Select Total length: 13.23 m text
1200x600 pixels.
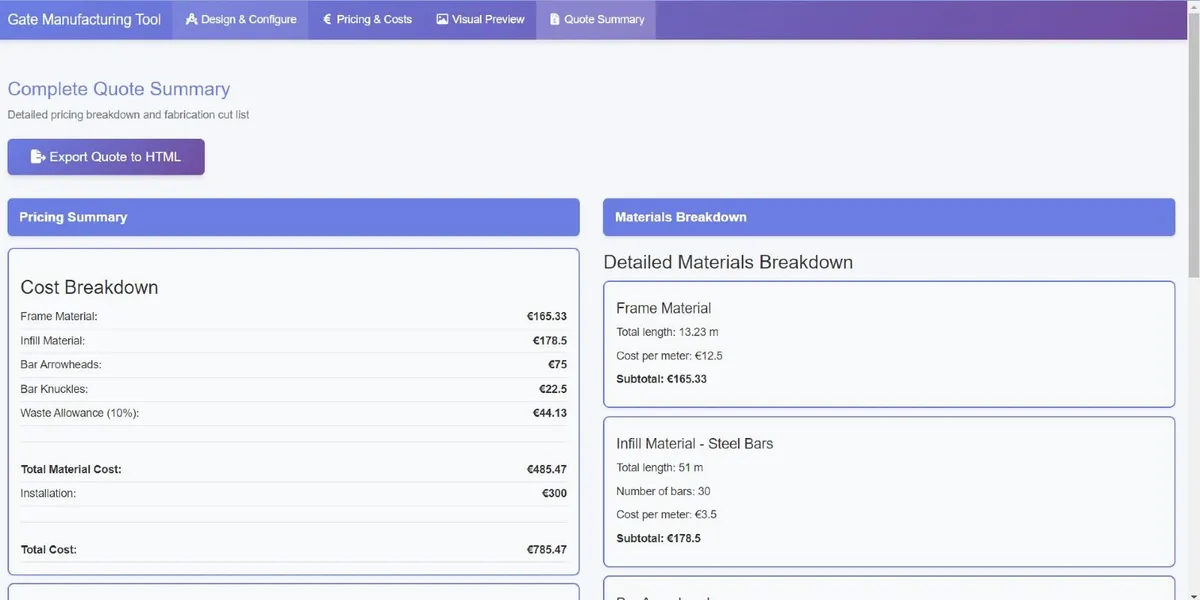[x=667, y=332]
